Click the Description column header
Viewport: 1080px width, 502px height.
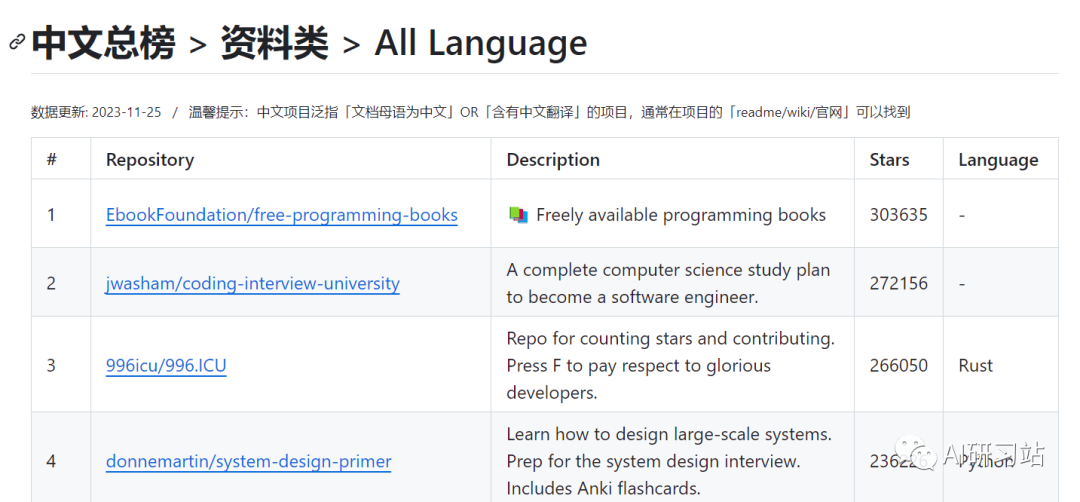(553, 160)
